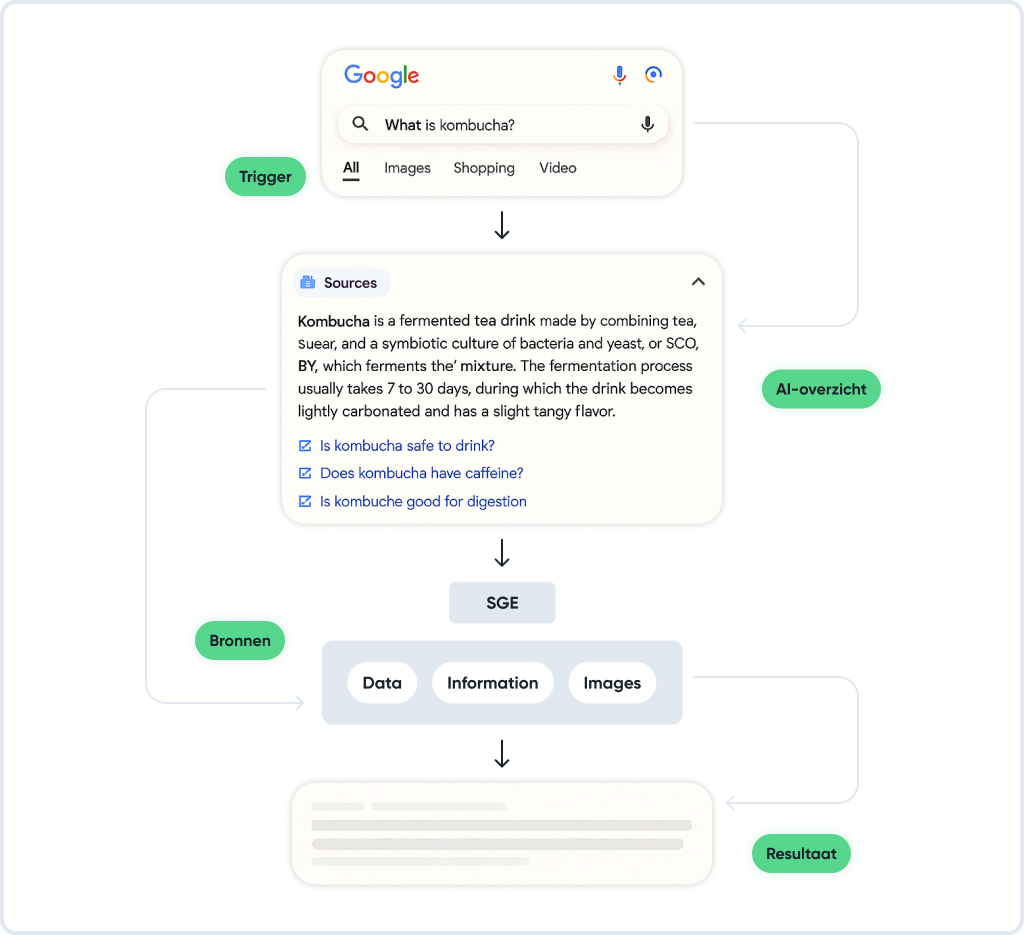This screenshot has width=1024, height=935.
Task: Click the SGE box
Action: [x=502, y=603]
